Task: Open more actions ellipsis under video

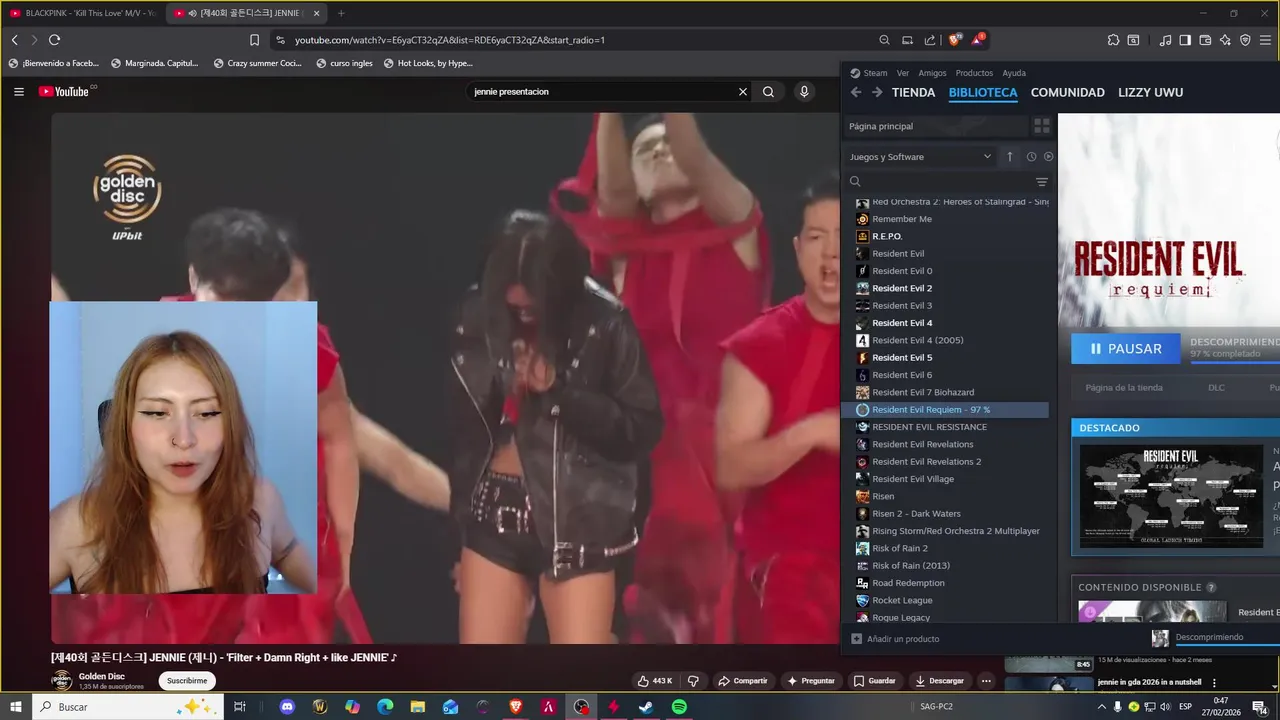Action: (986, 681)
